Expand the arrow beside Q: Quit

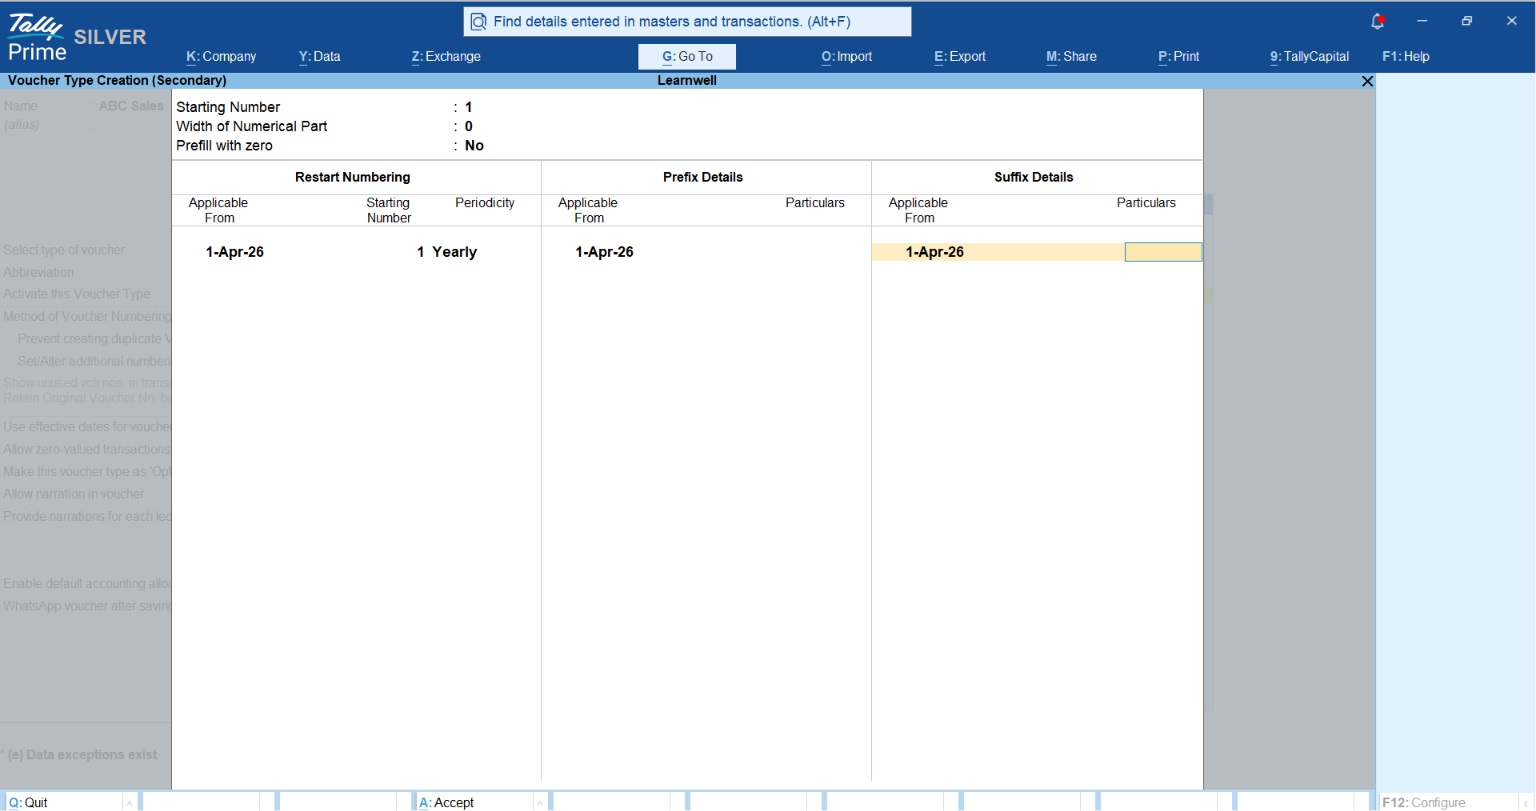[129, 803]
